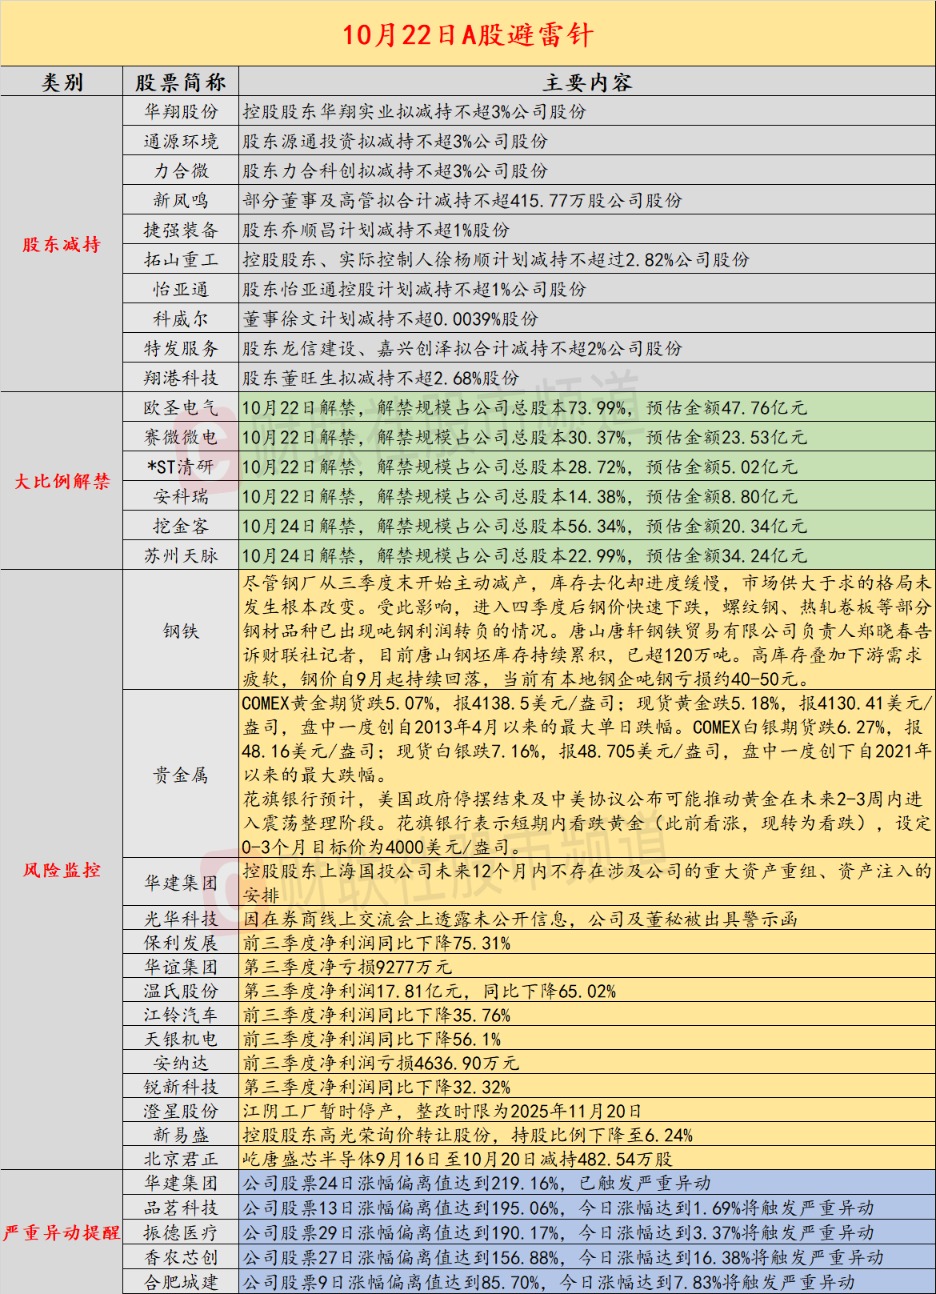This screenshot has height=1294, width=936.
Task: Select the 钢铁 sector cell
Action: (181, 631)
